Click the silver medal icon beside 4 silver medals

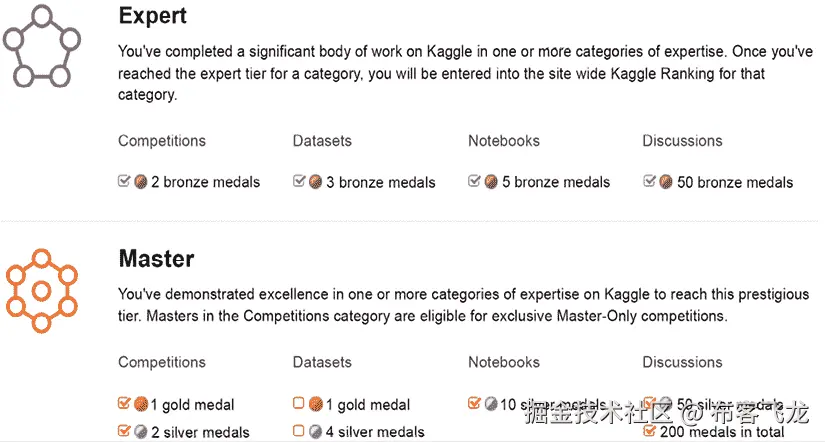coord(315,432)
